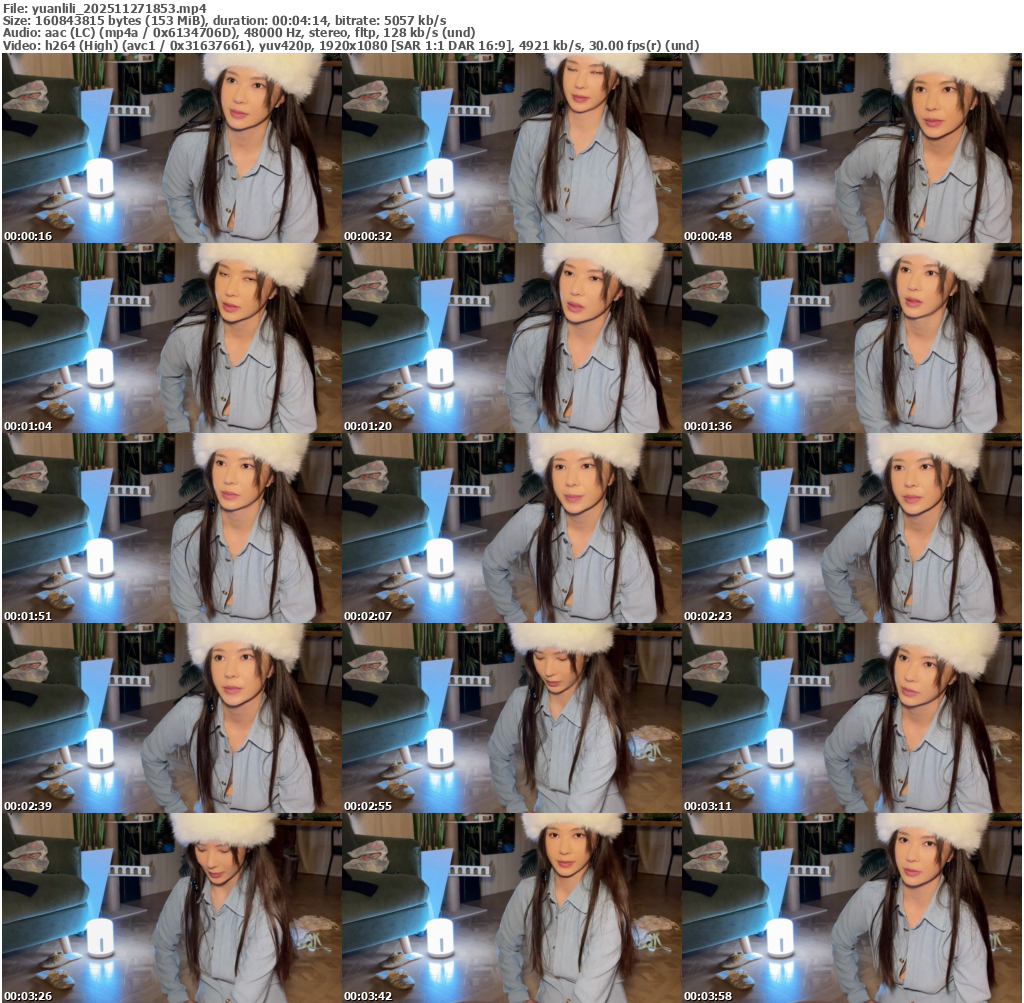Select the thumbnail stamped 00:00:32
The width and height of the screenshot is (1024, 1003).
(511, 148)
